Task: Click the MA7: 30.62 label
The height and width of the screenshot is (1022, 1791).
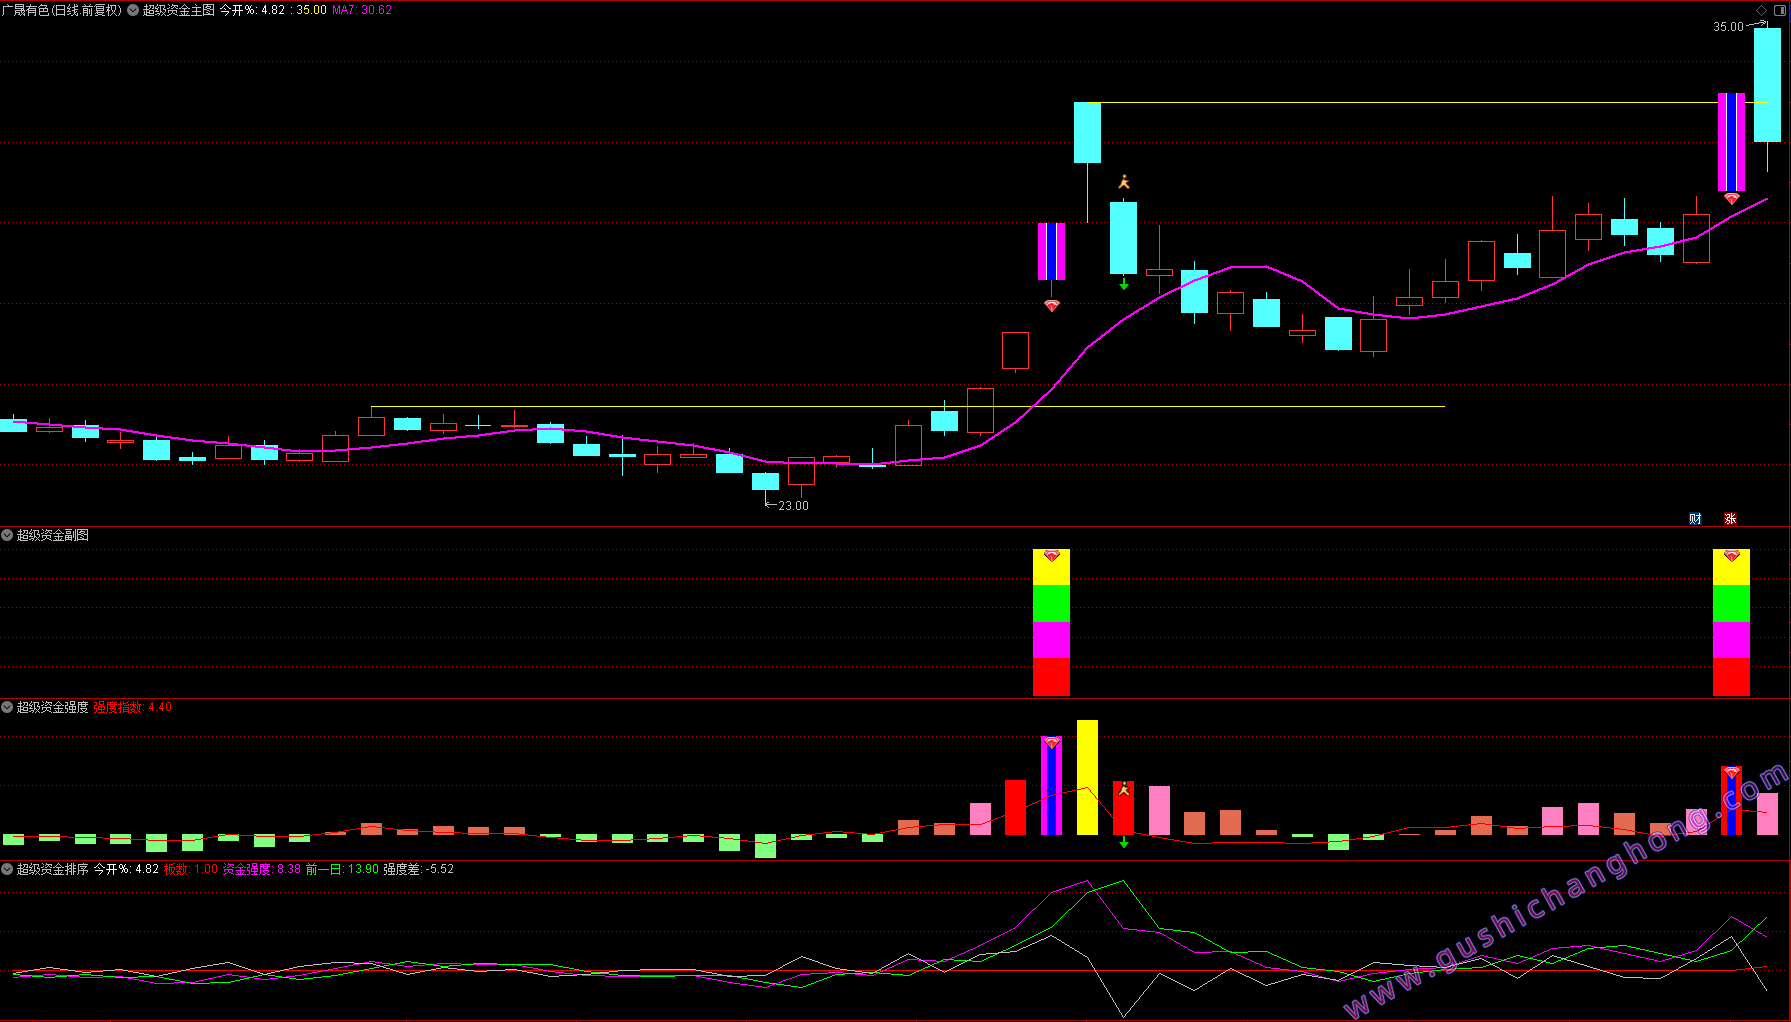Action: point(362,10)
